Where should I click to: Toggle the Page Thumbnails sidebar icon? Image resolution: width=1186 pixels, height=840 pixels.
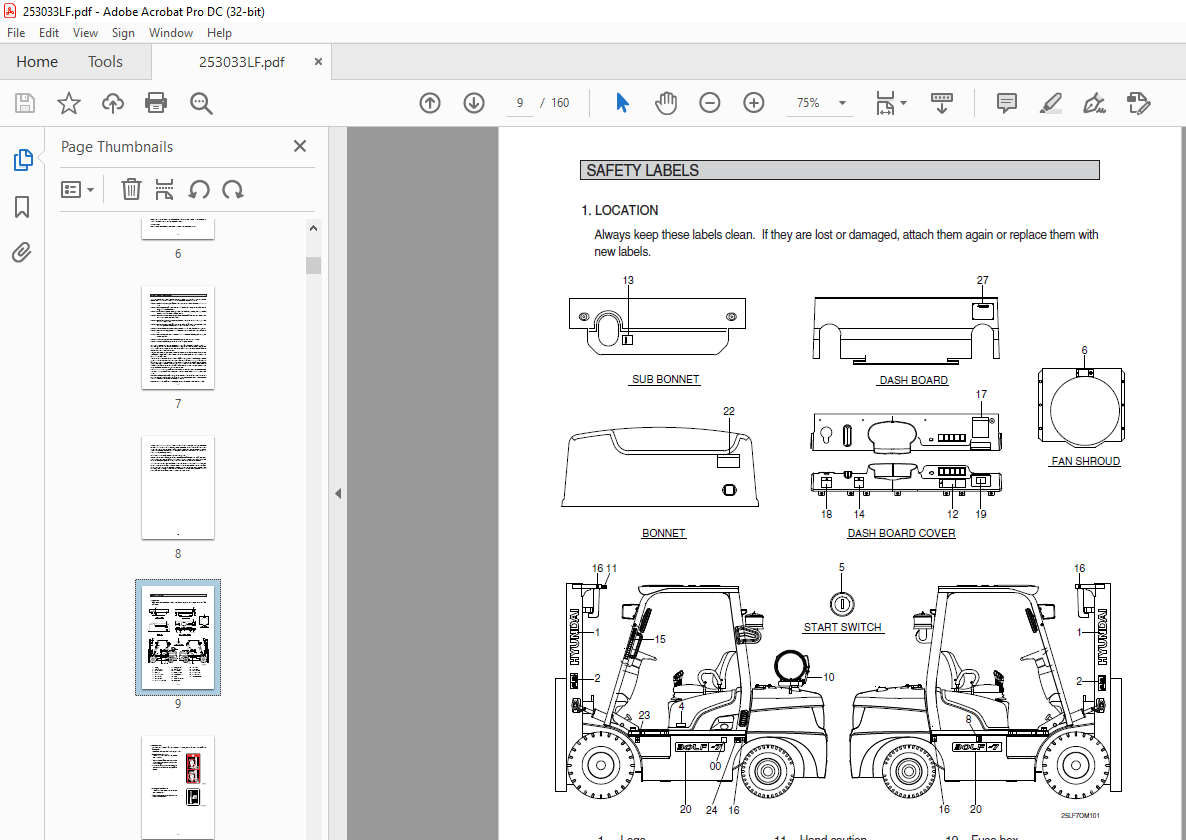(x=23, y=160)
